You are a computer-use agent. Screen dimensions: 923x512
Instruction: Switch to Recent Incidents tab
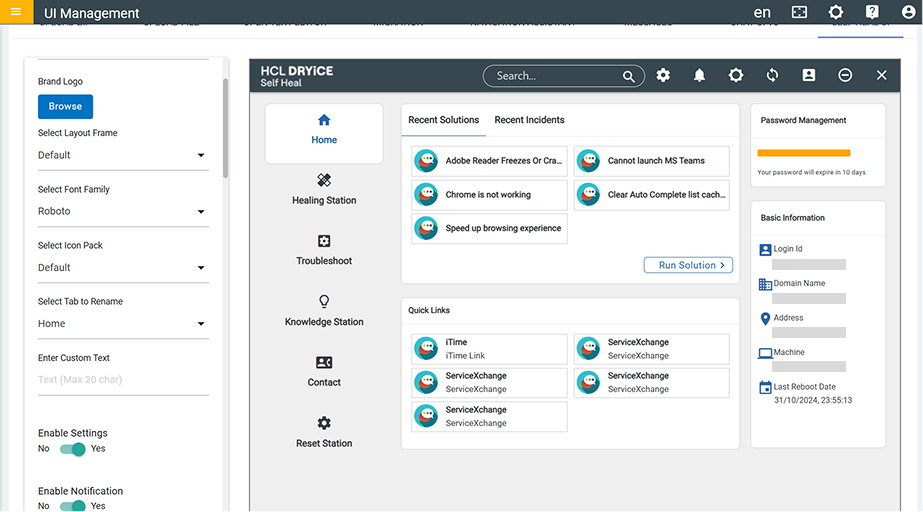[x=529, y=120]
